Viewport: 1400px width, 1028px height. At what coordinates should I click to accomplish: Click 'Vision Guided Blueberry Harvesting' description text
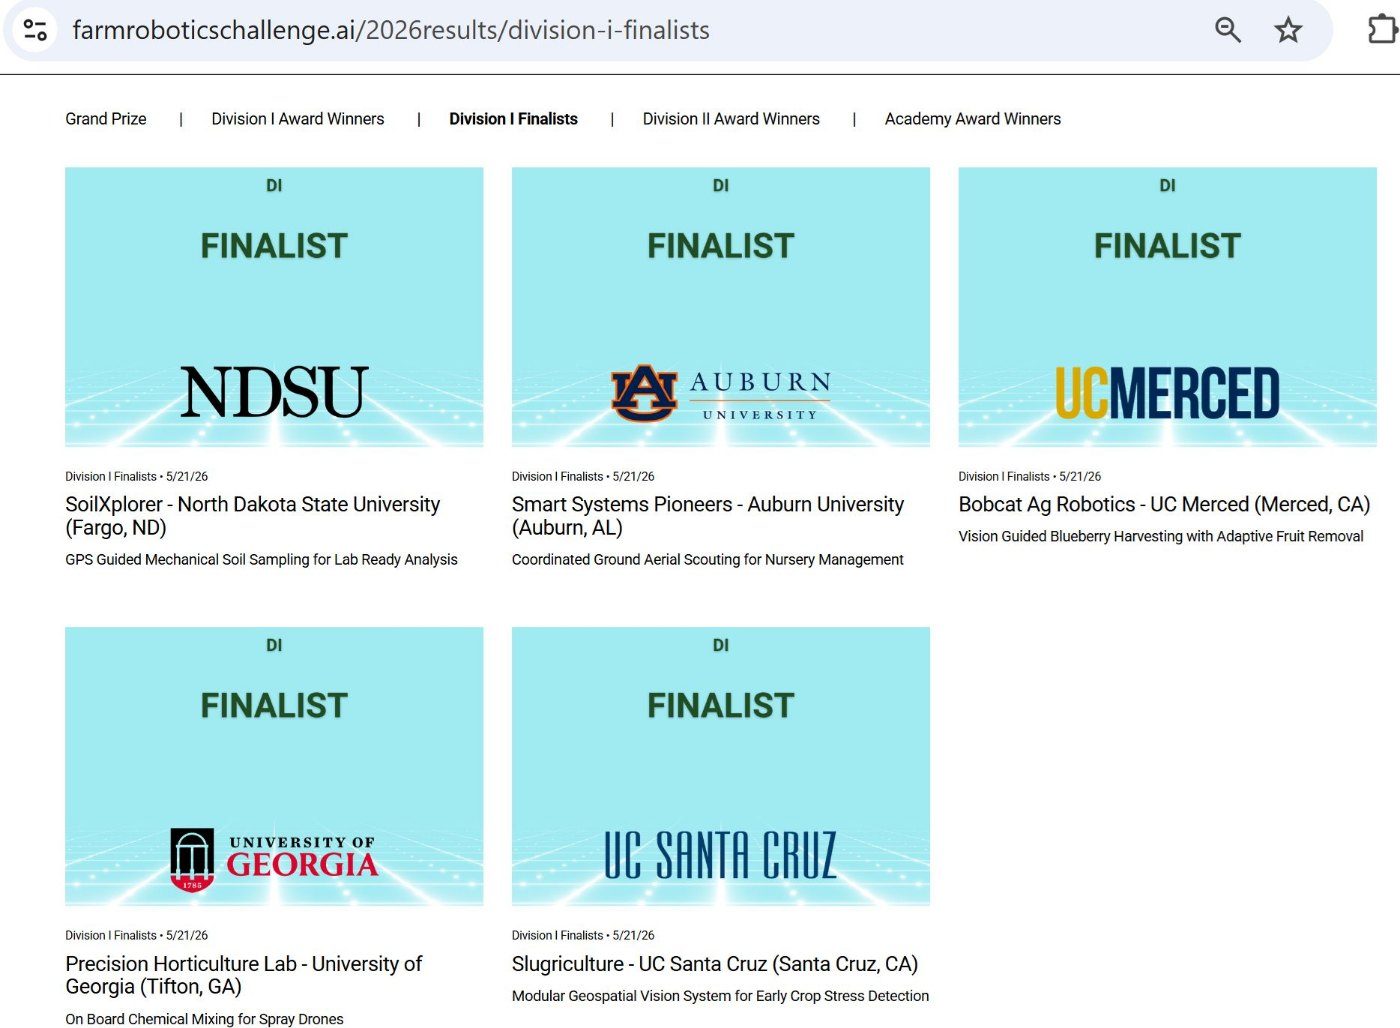click(x=1161, y=537)
